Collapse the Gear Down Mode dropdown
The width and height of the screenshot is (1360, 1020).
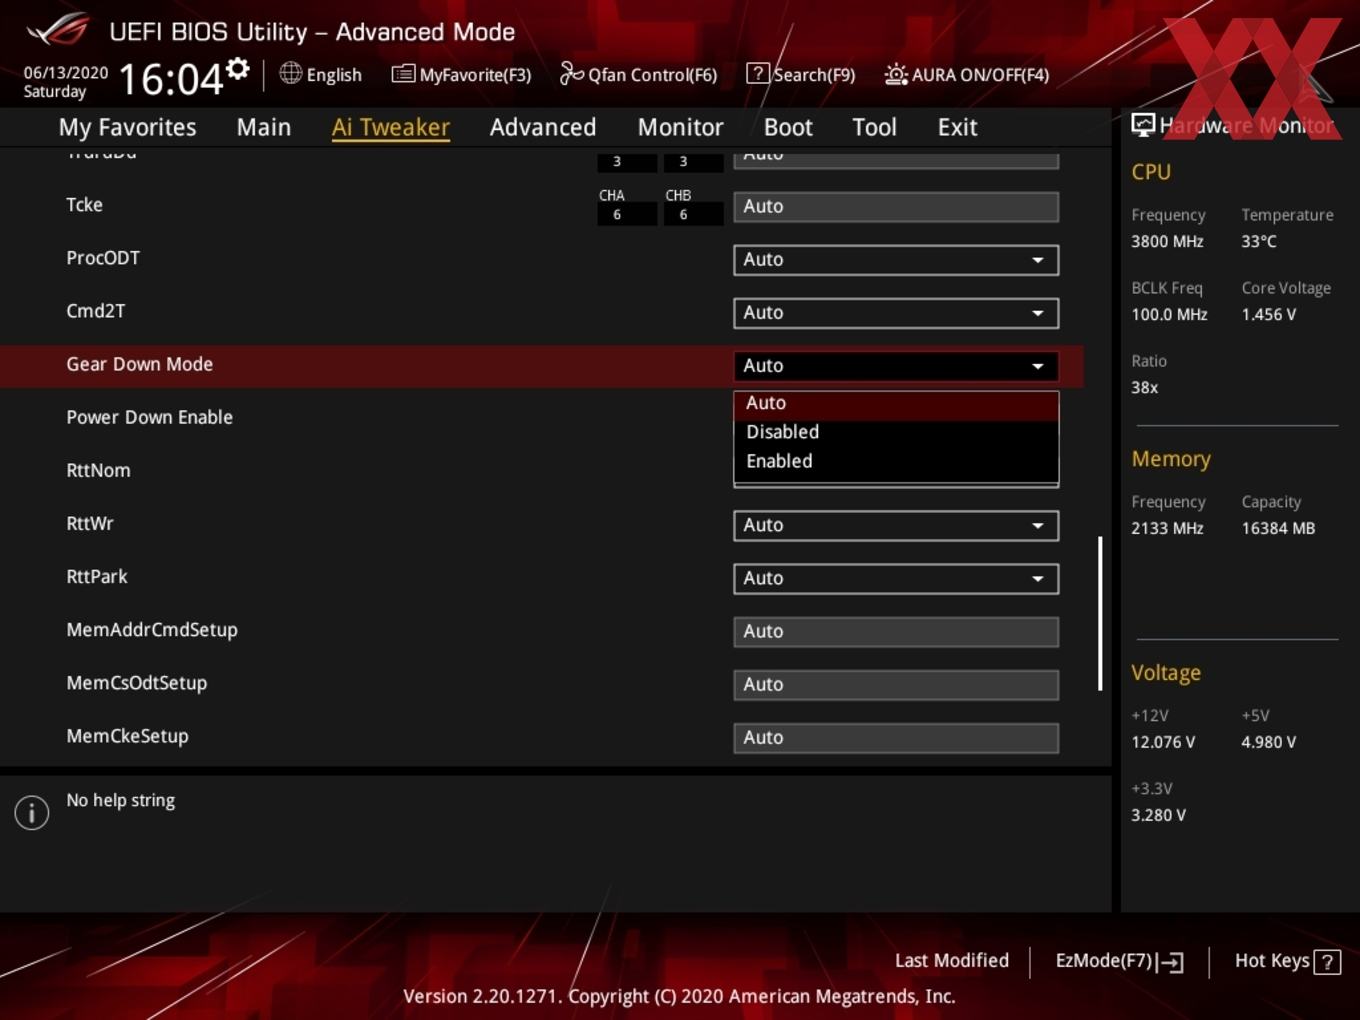896,365
